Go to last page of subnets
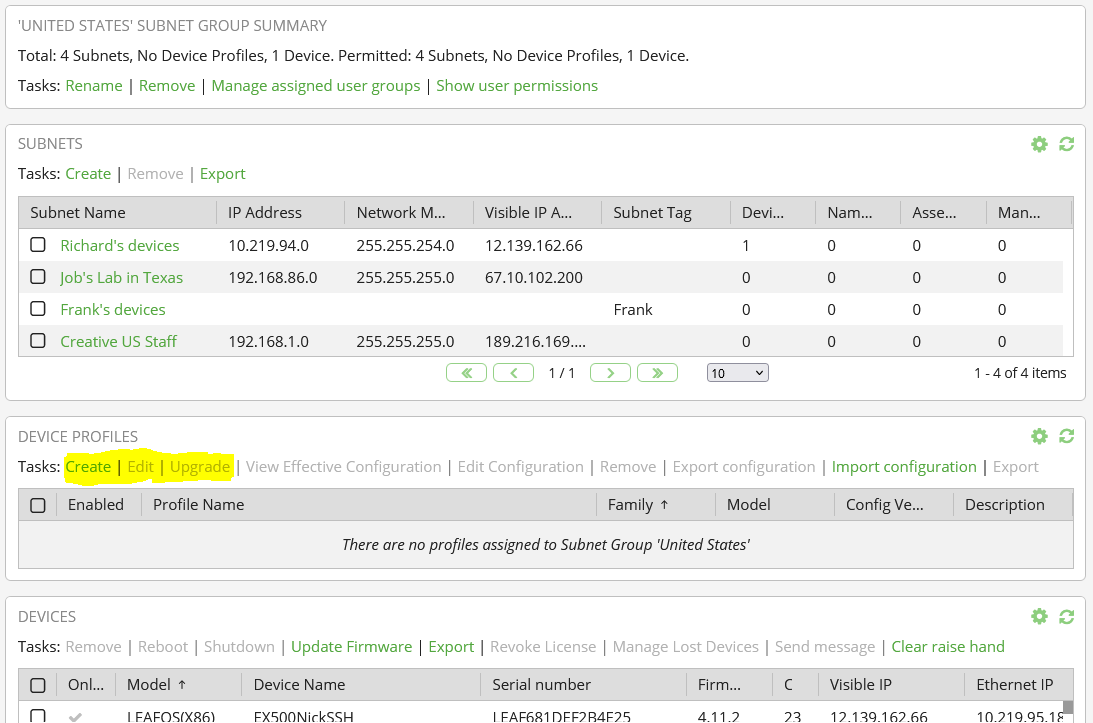Image resolution: width=1093 pixels, height=723 pixels. [657, 373]
